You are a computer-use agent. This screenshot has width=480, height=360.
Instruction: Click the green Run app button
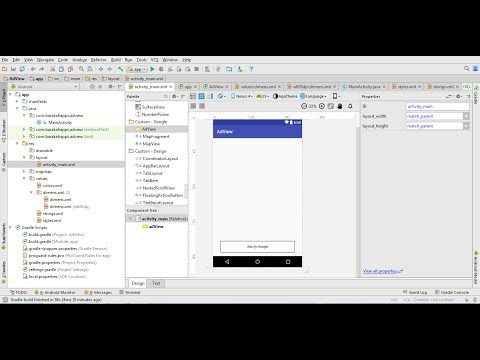point(152,69)
